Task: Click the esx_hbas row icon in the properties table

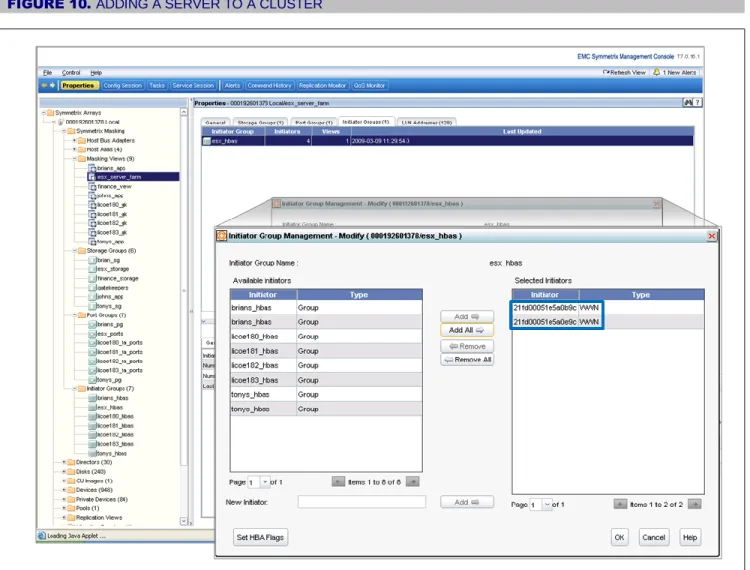Action: (x=207, y=141)
